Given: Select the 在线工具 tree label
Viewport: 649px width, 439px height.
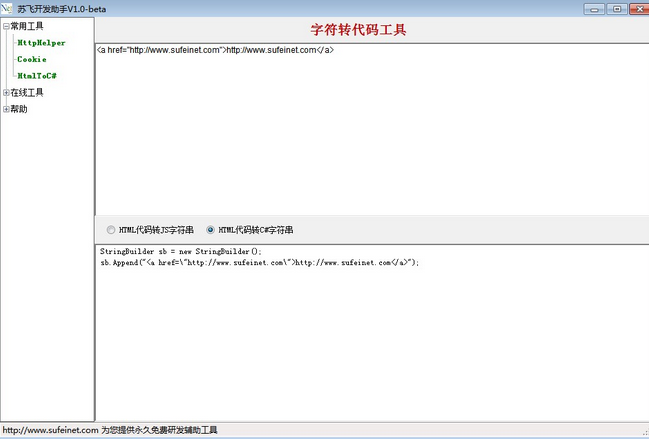Looking at the screenshot, I should pos(27,92).
